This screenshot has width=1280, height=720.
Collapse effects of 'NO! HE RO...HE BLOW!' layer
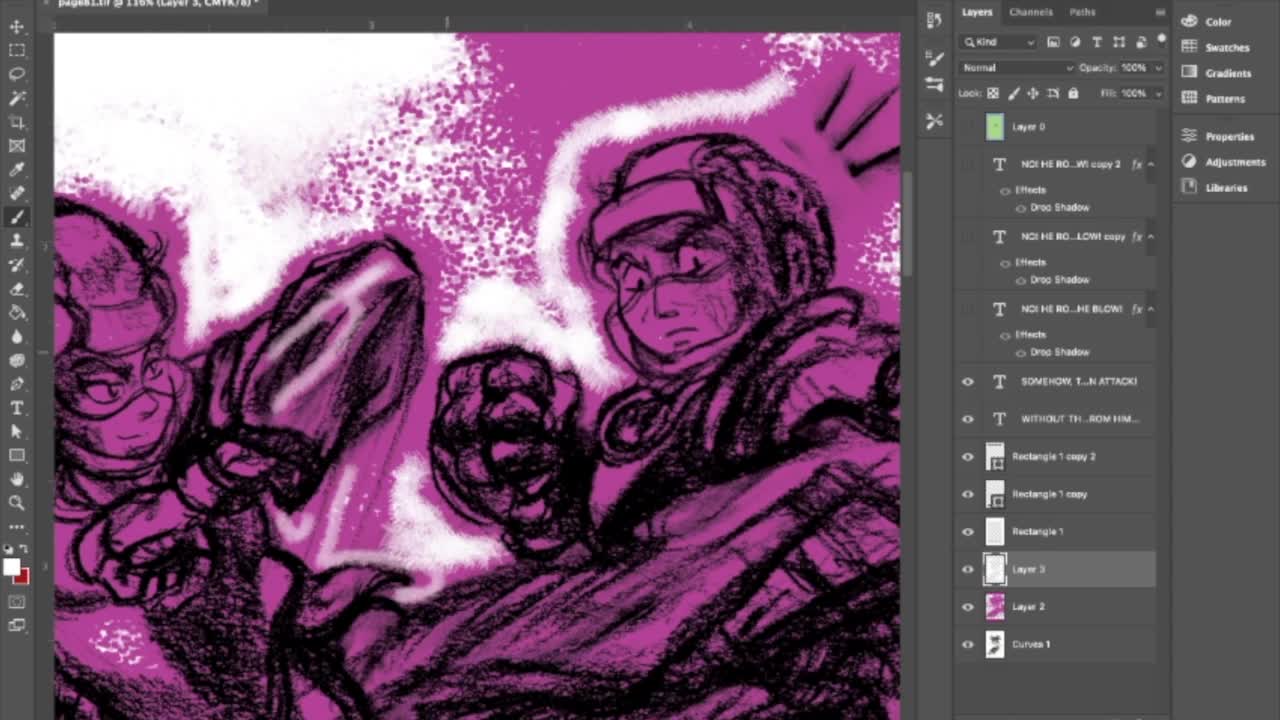[1151, 309]
